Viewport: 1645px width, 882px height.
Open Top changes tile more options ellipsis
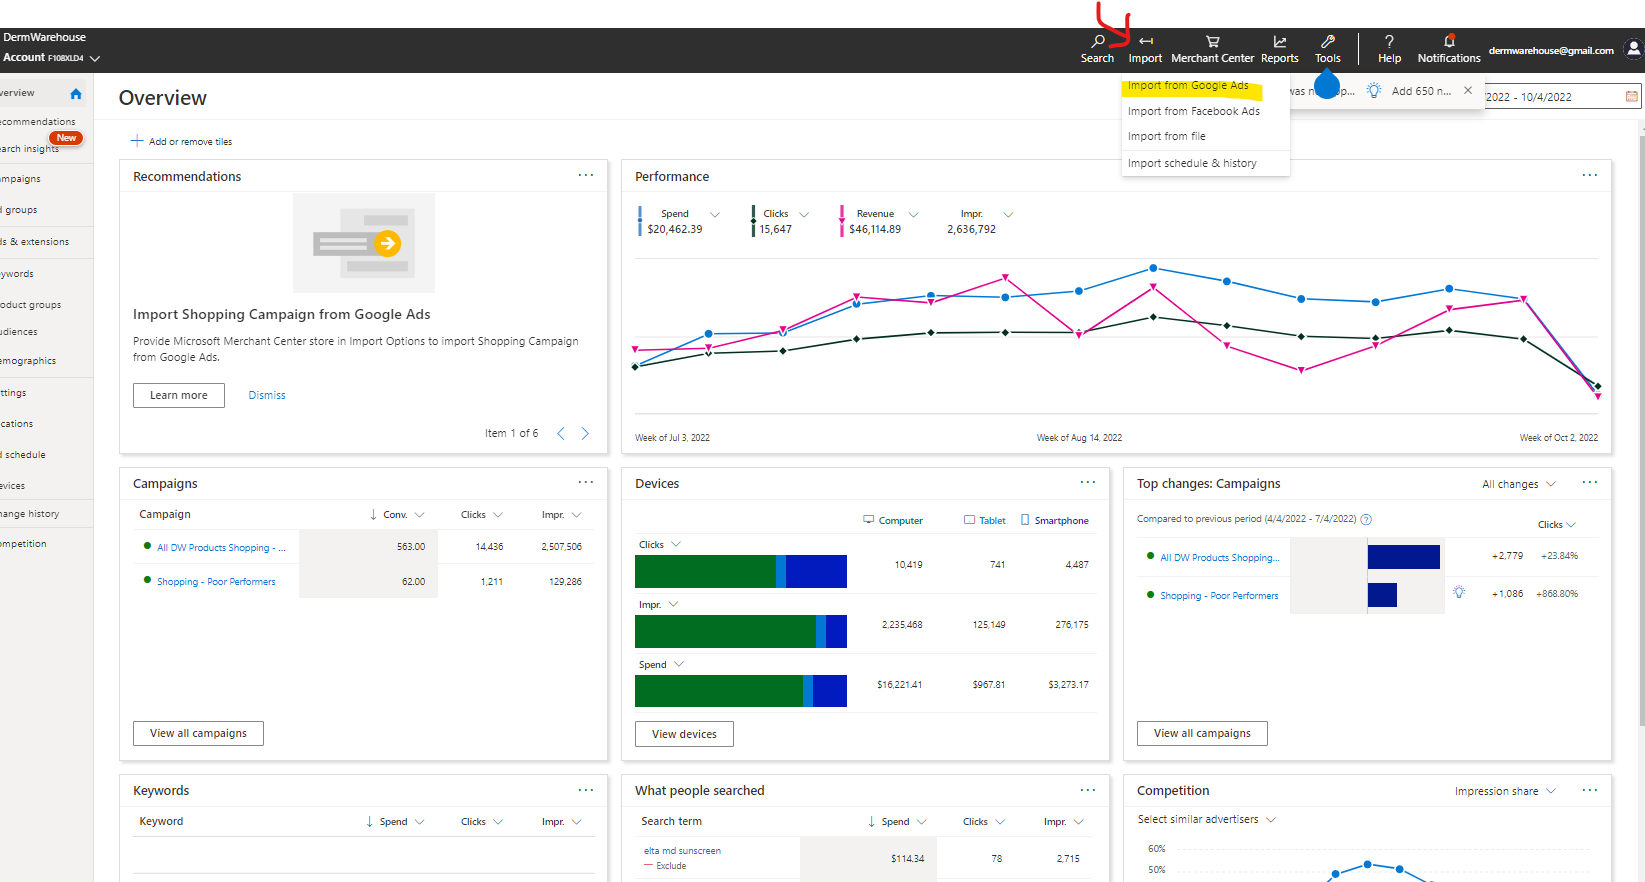coord(1590,482)
